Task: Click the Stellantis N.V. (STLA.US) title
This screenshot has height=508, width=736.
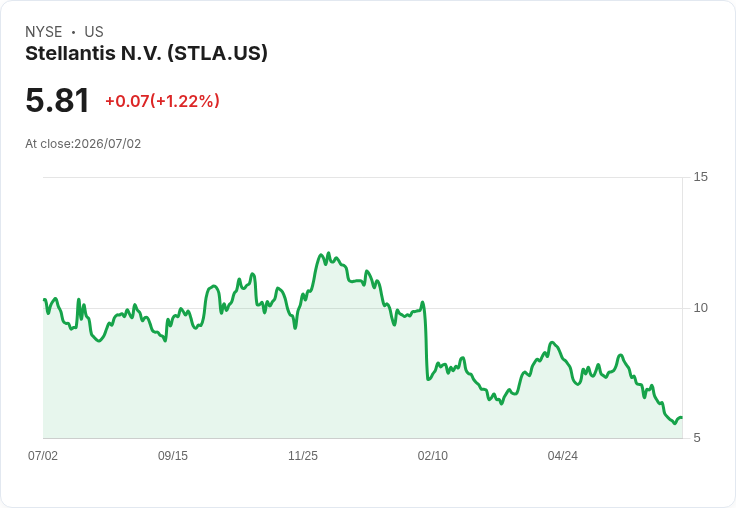Action: (x=146, y=54)
